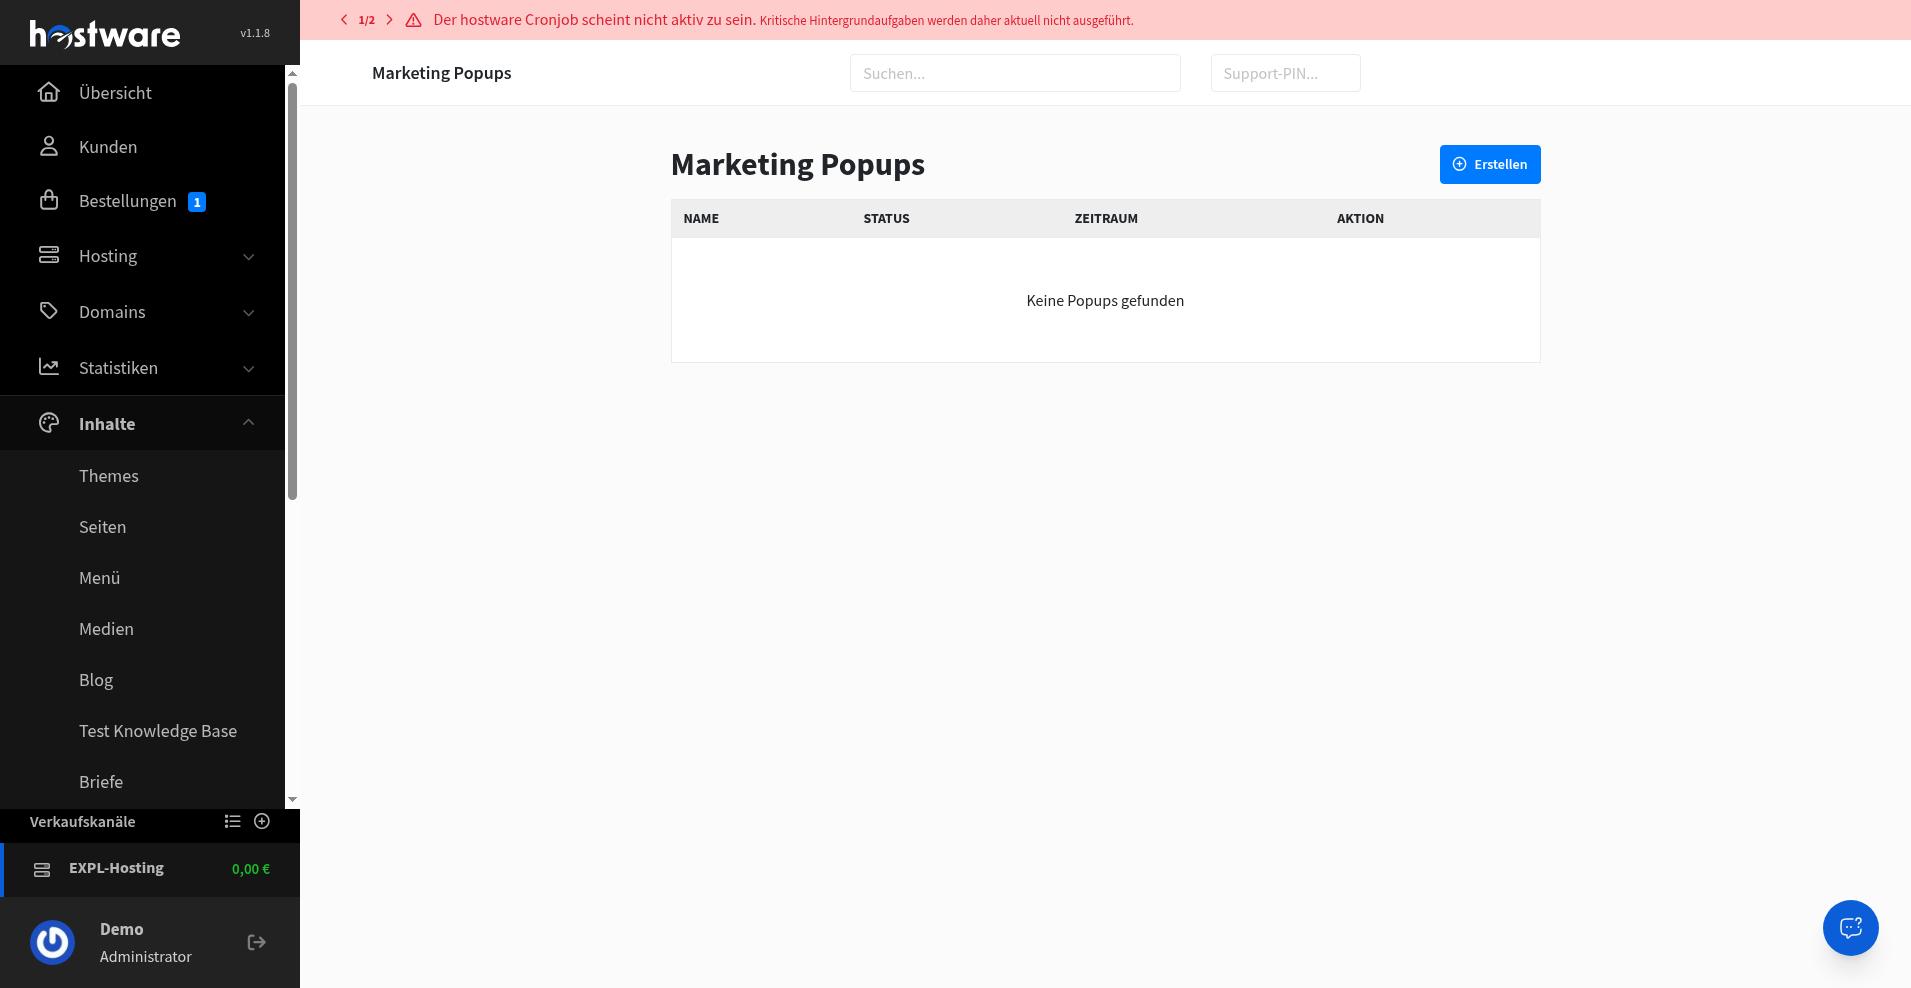Add a new Verkaufskanal with plus icon
The width and height of the screenshot is (1911, 988).
[x=262, y=821]
